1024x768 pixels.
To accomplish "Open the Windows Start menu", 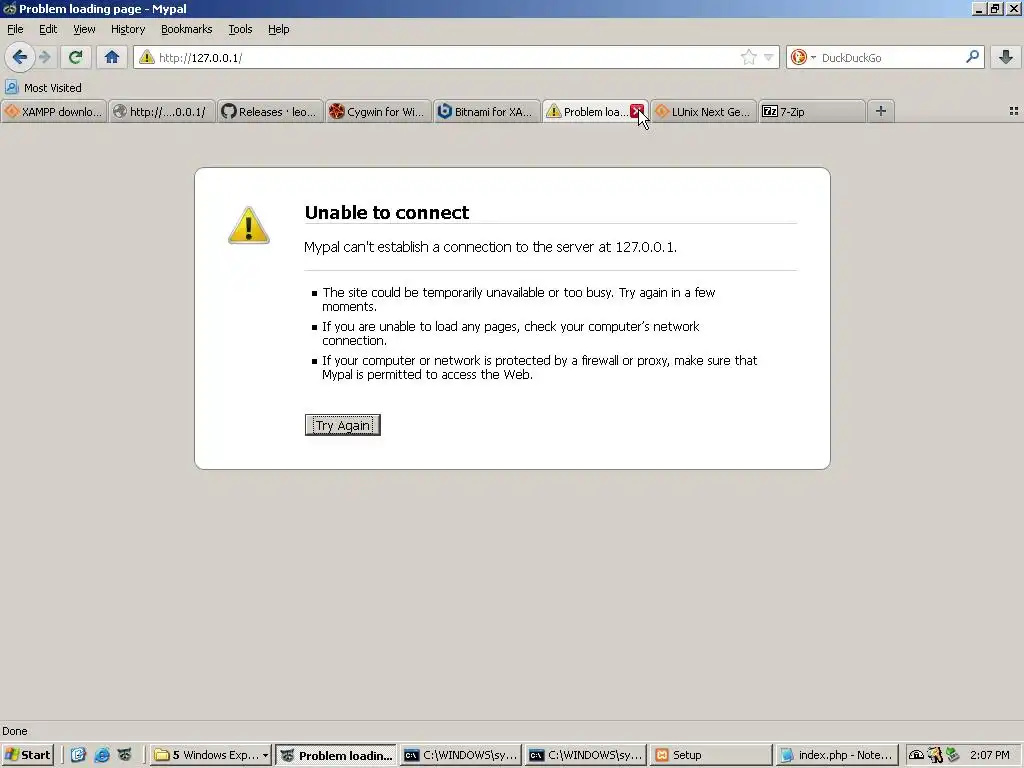I will pyautogui.click(x=27, y=755).
